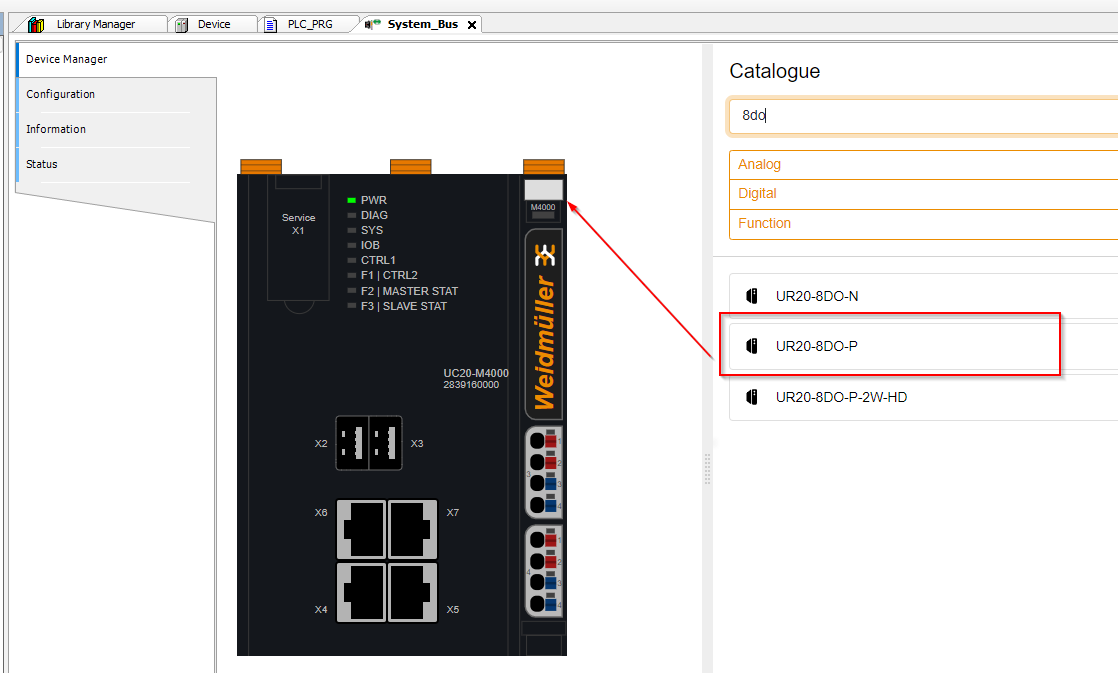
Task: Select the UR20-8DO-P module
Action: (x=923, y=346)
